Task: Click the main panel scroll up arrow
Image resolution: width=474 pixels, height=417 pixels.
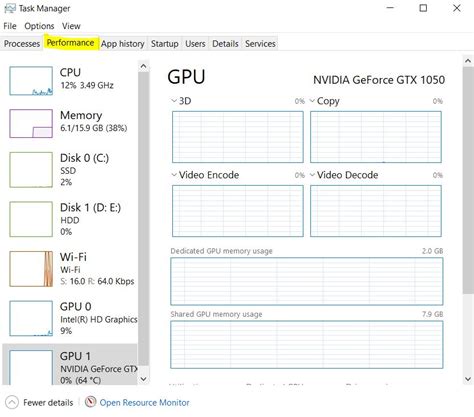Action: point(468,61)
